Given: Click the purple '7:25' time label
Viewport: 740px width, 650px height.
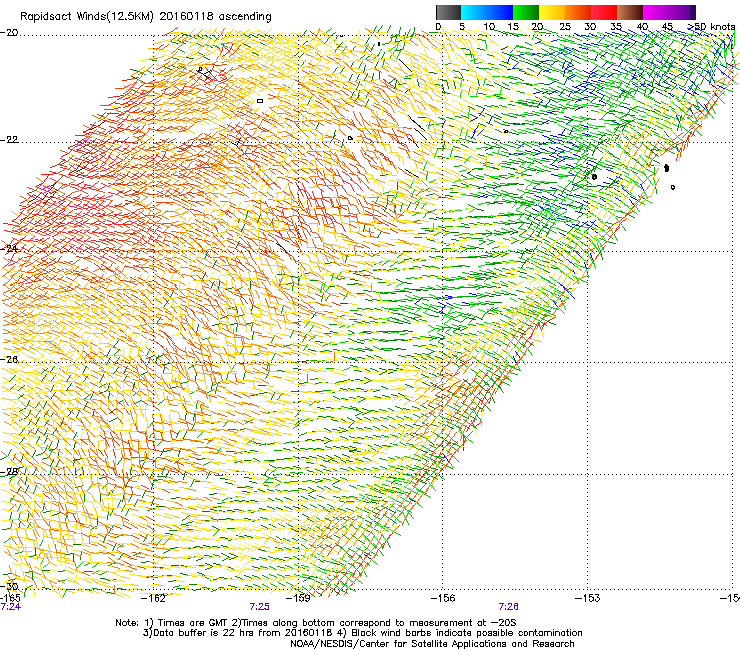Looking at the screenshot, I should pos(260,607).
